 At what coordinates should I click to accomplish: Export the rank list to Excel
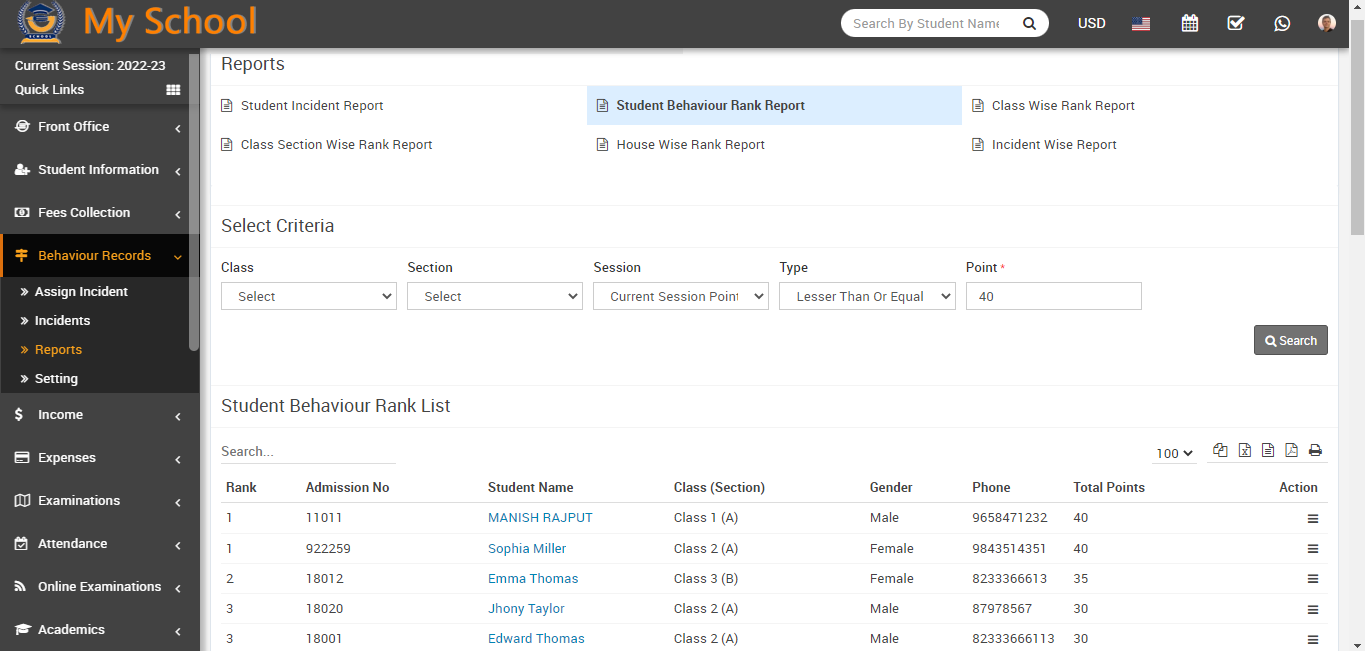[x=1244, y=451]
